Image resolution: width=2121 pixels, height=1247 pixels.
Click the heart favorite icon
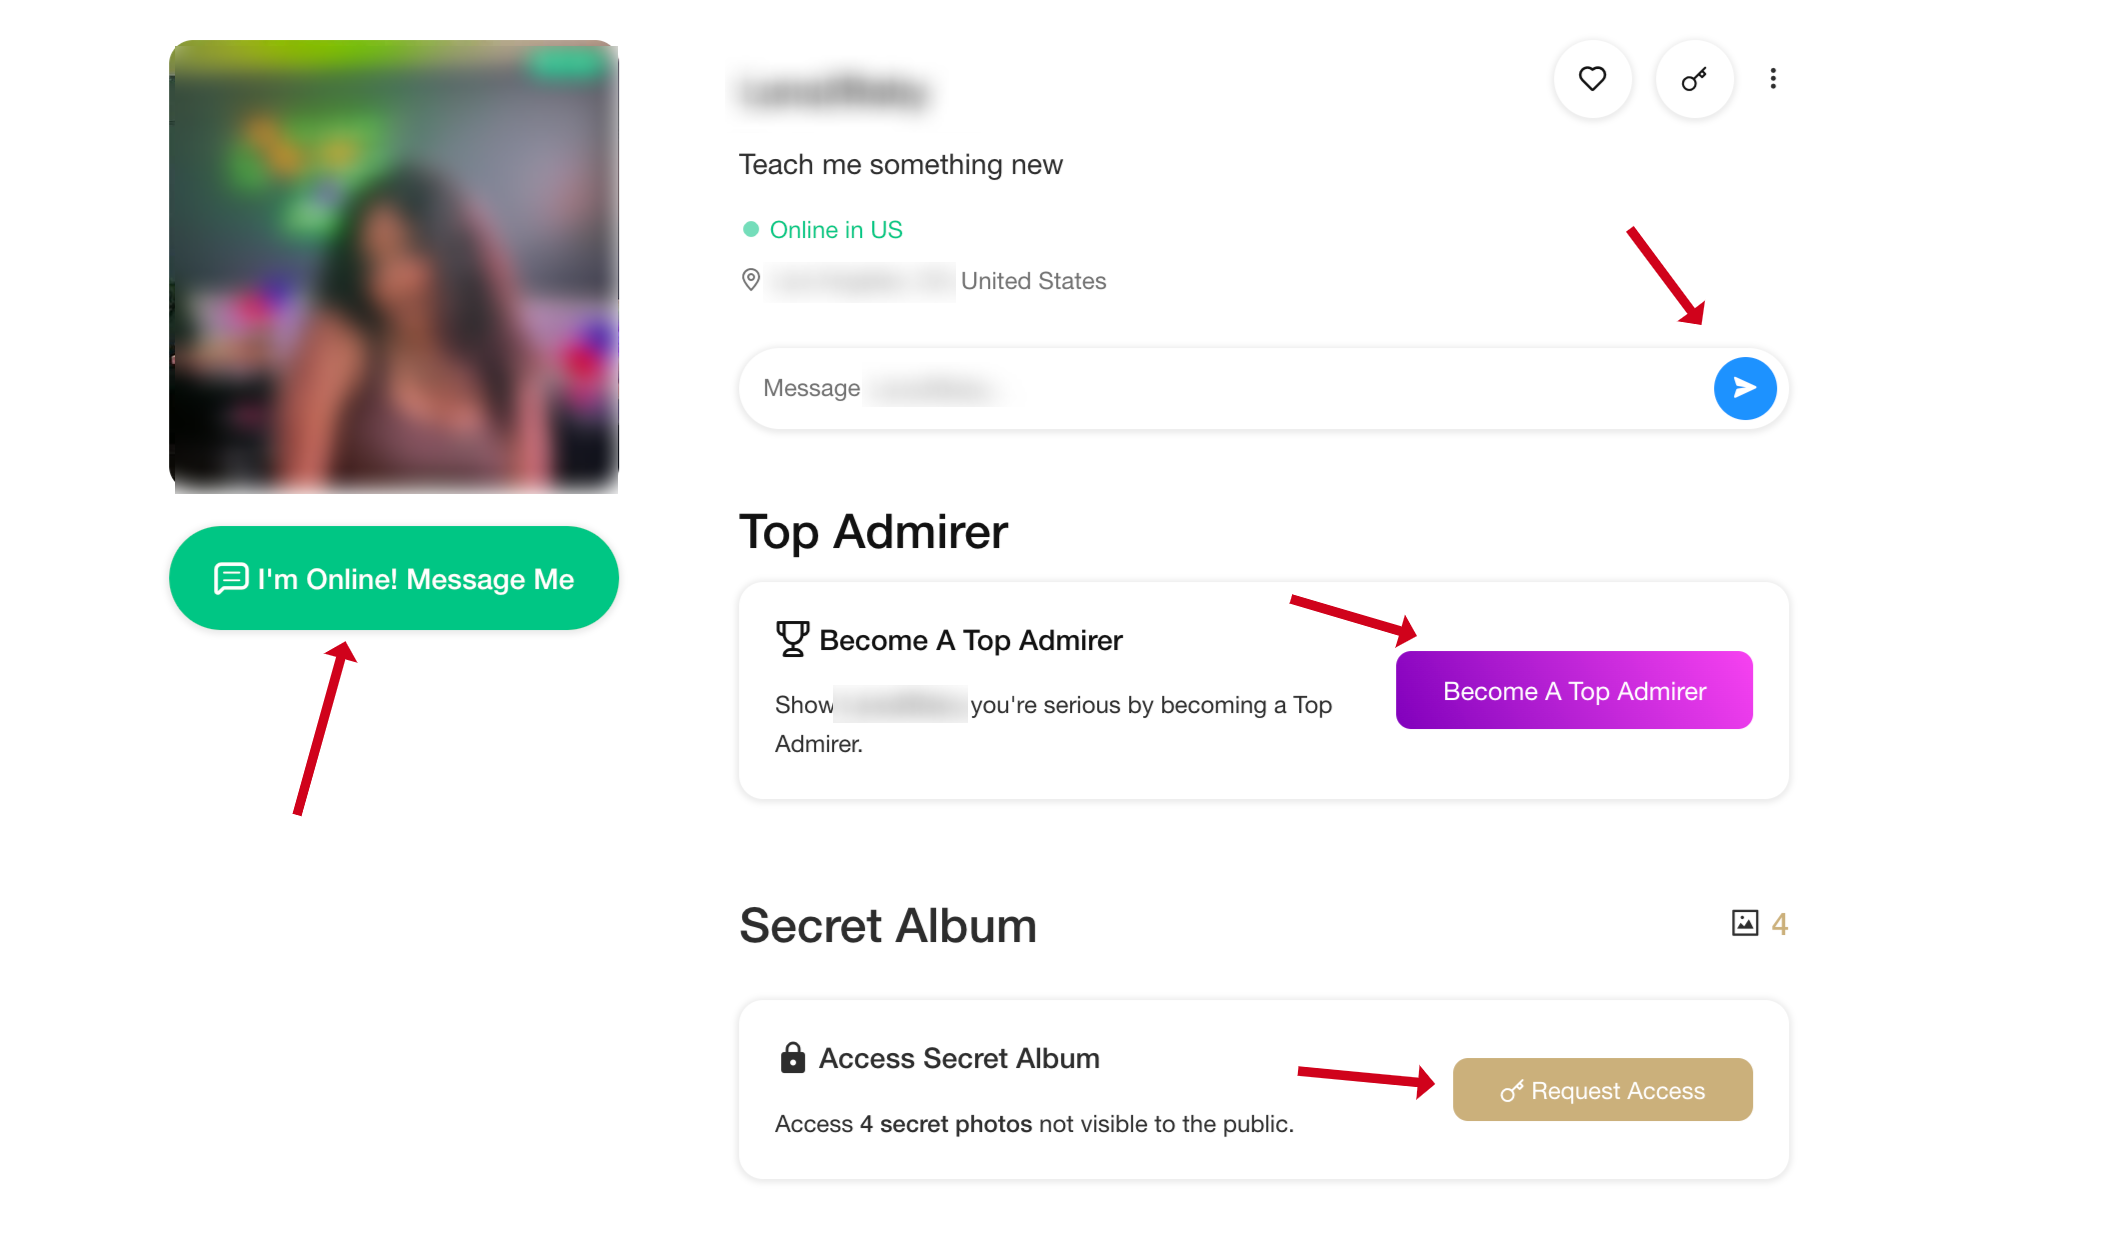pos(1592,79)
